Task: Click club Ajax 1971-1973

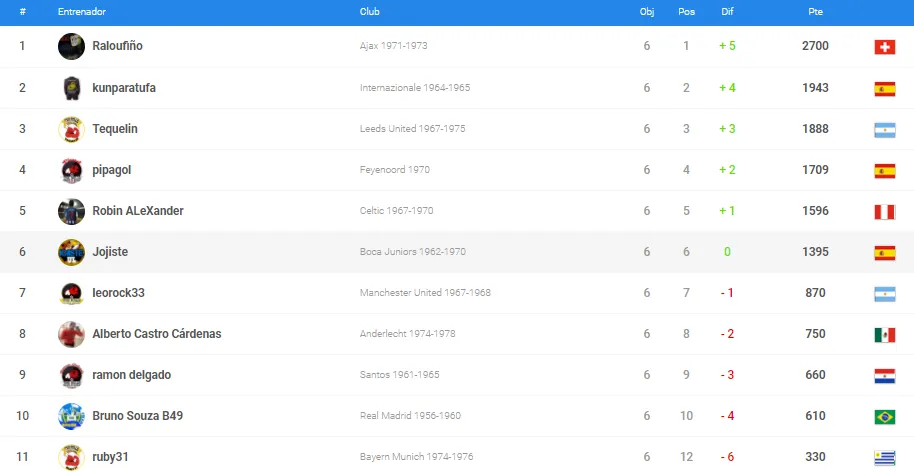Action: [x=393, y=46]
